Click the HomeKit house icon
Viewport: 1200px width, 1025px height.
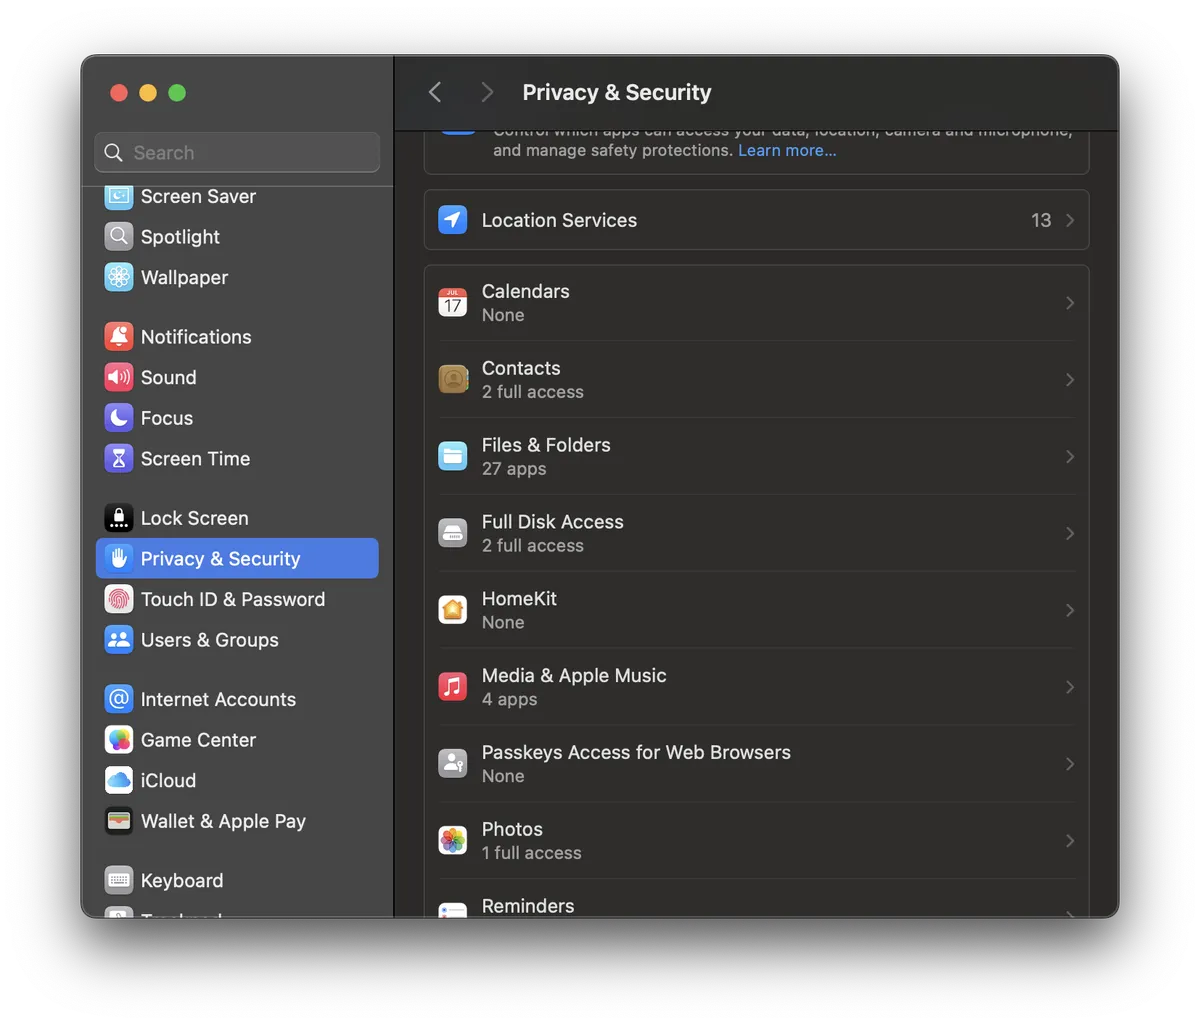453,610
